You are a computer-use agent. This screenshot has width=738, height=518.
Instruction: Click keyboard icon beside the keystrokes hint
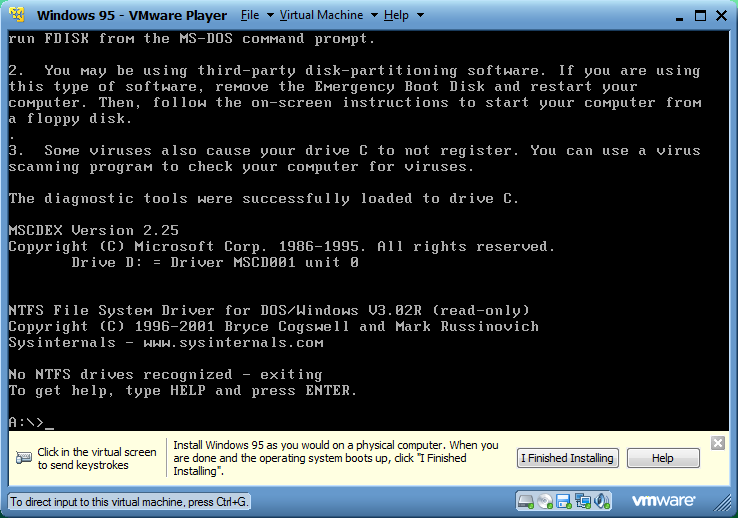point(24,458)
